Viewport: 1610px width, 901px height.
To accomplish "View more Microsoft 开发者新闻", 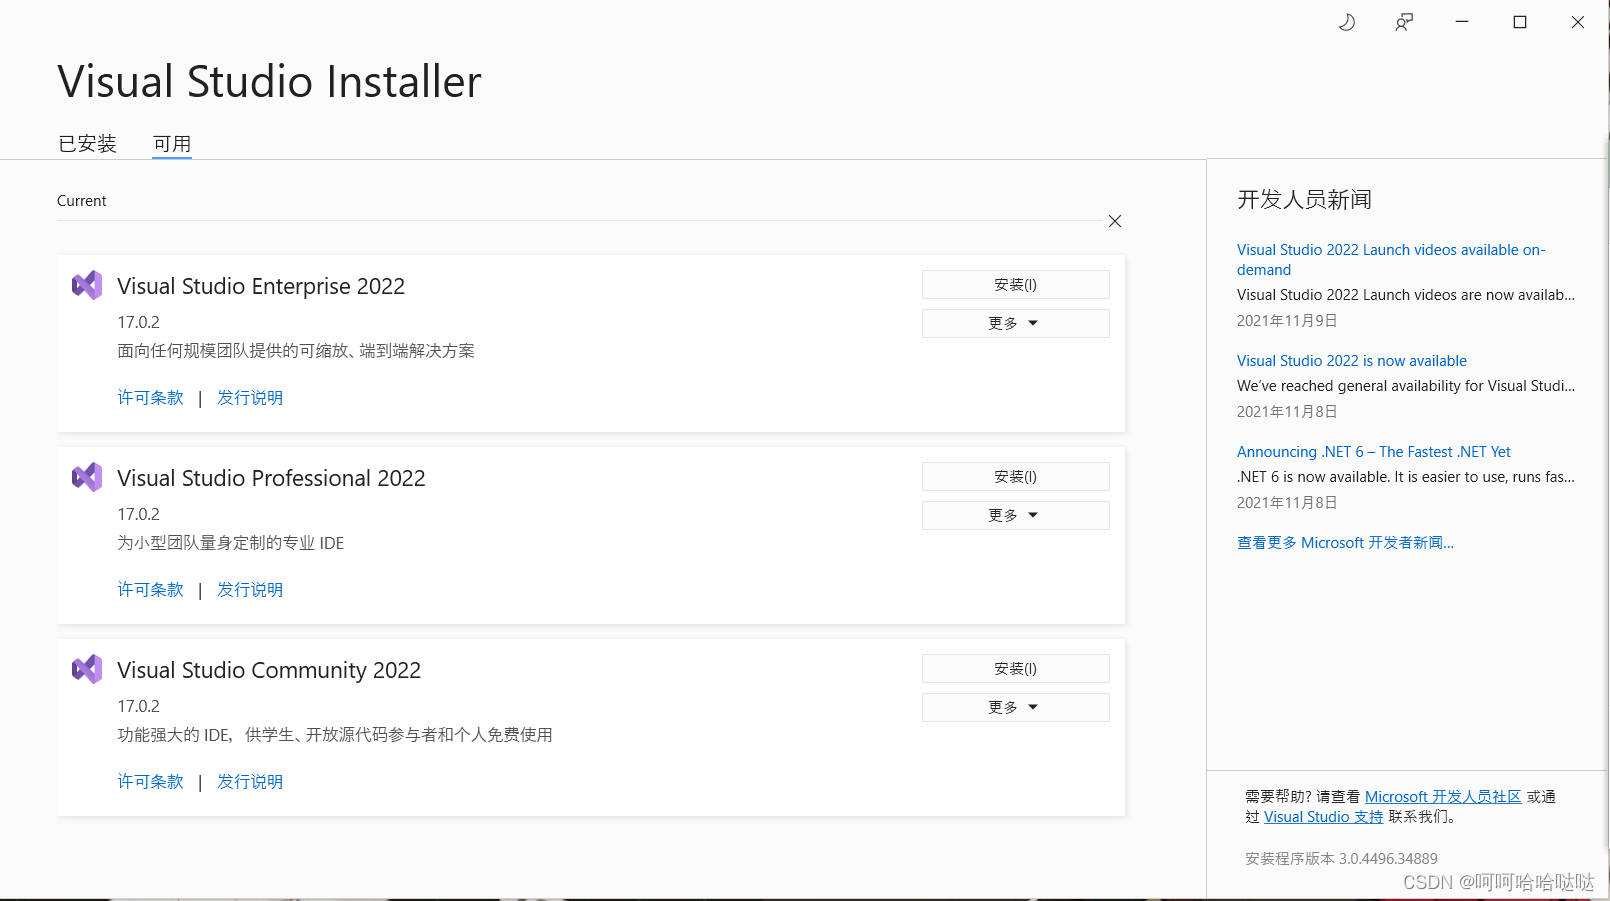I will click(1345, 542).
